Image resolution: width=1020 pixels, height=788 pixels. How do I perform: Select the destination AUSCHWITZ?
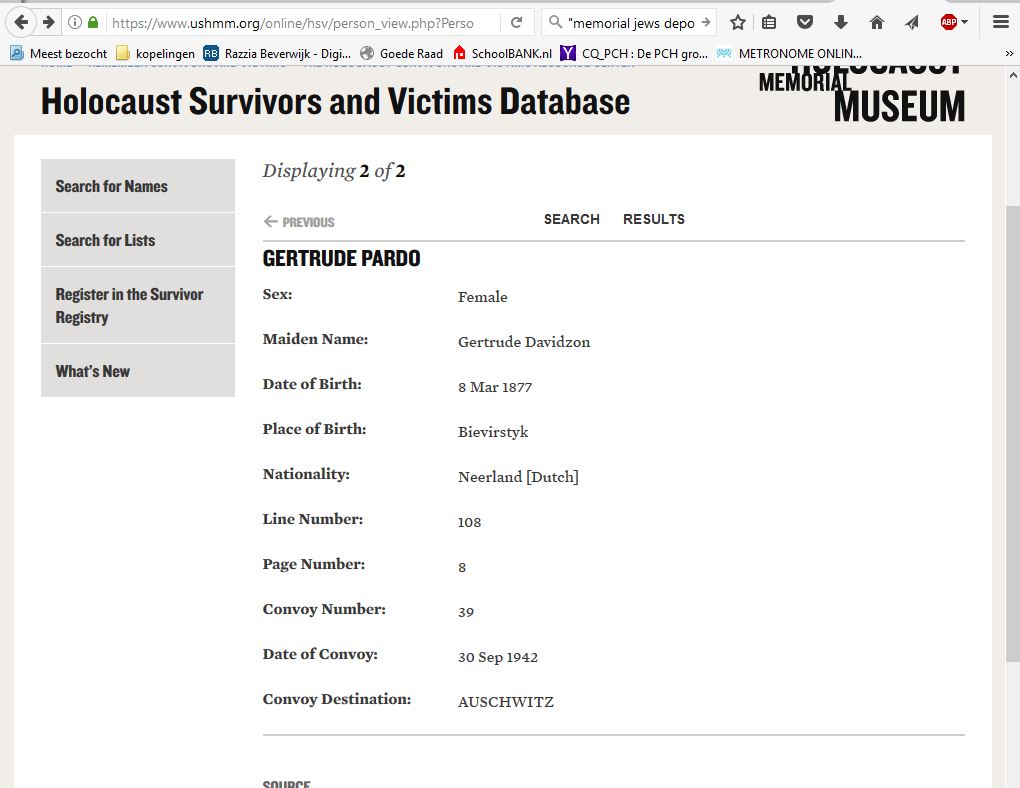pos(505,702)
